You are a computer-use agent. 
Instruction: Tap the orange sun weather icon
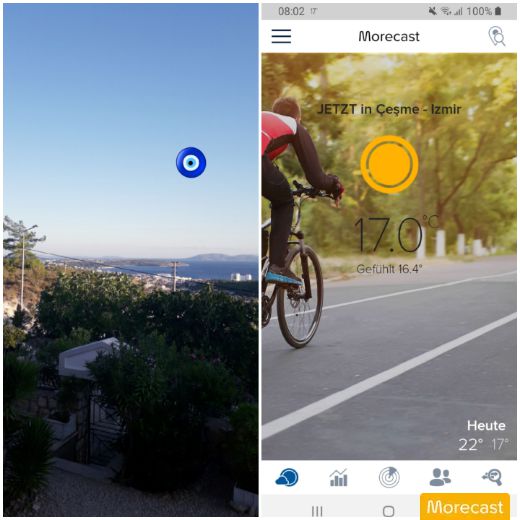point(389,164)
